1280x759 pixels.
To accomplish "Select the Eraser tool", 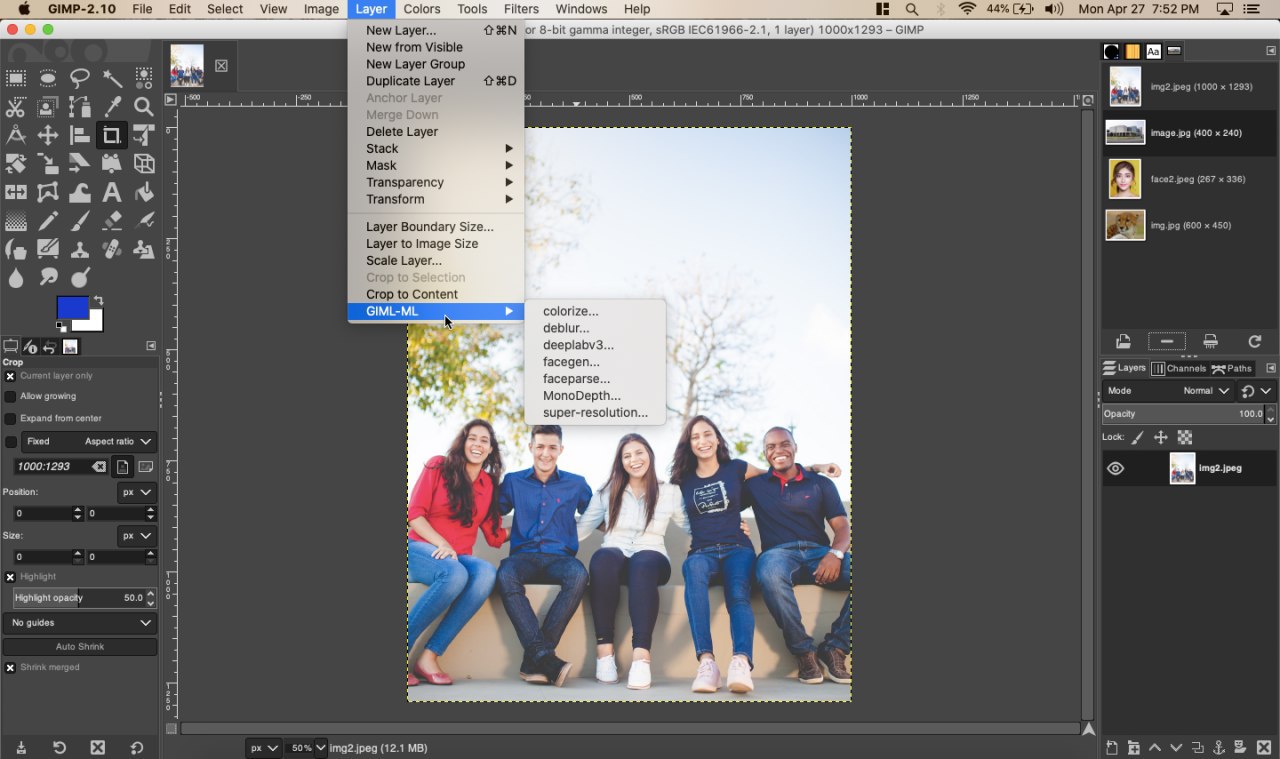I will coord(112,221).
